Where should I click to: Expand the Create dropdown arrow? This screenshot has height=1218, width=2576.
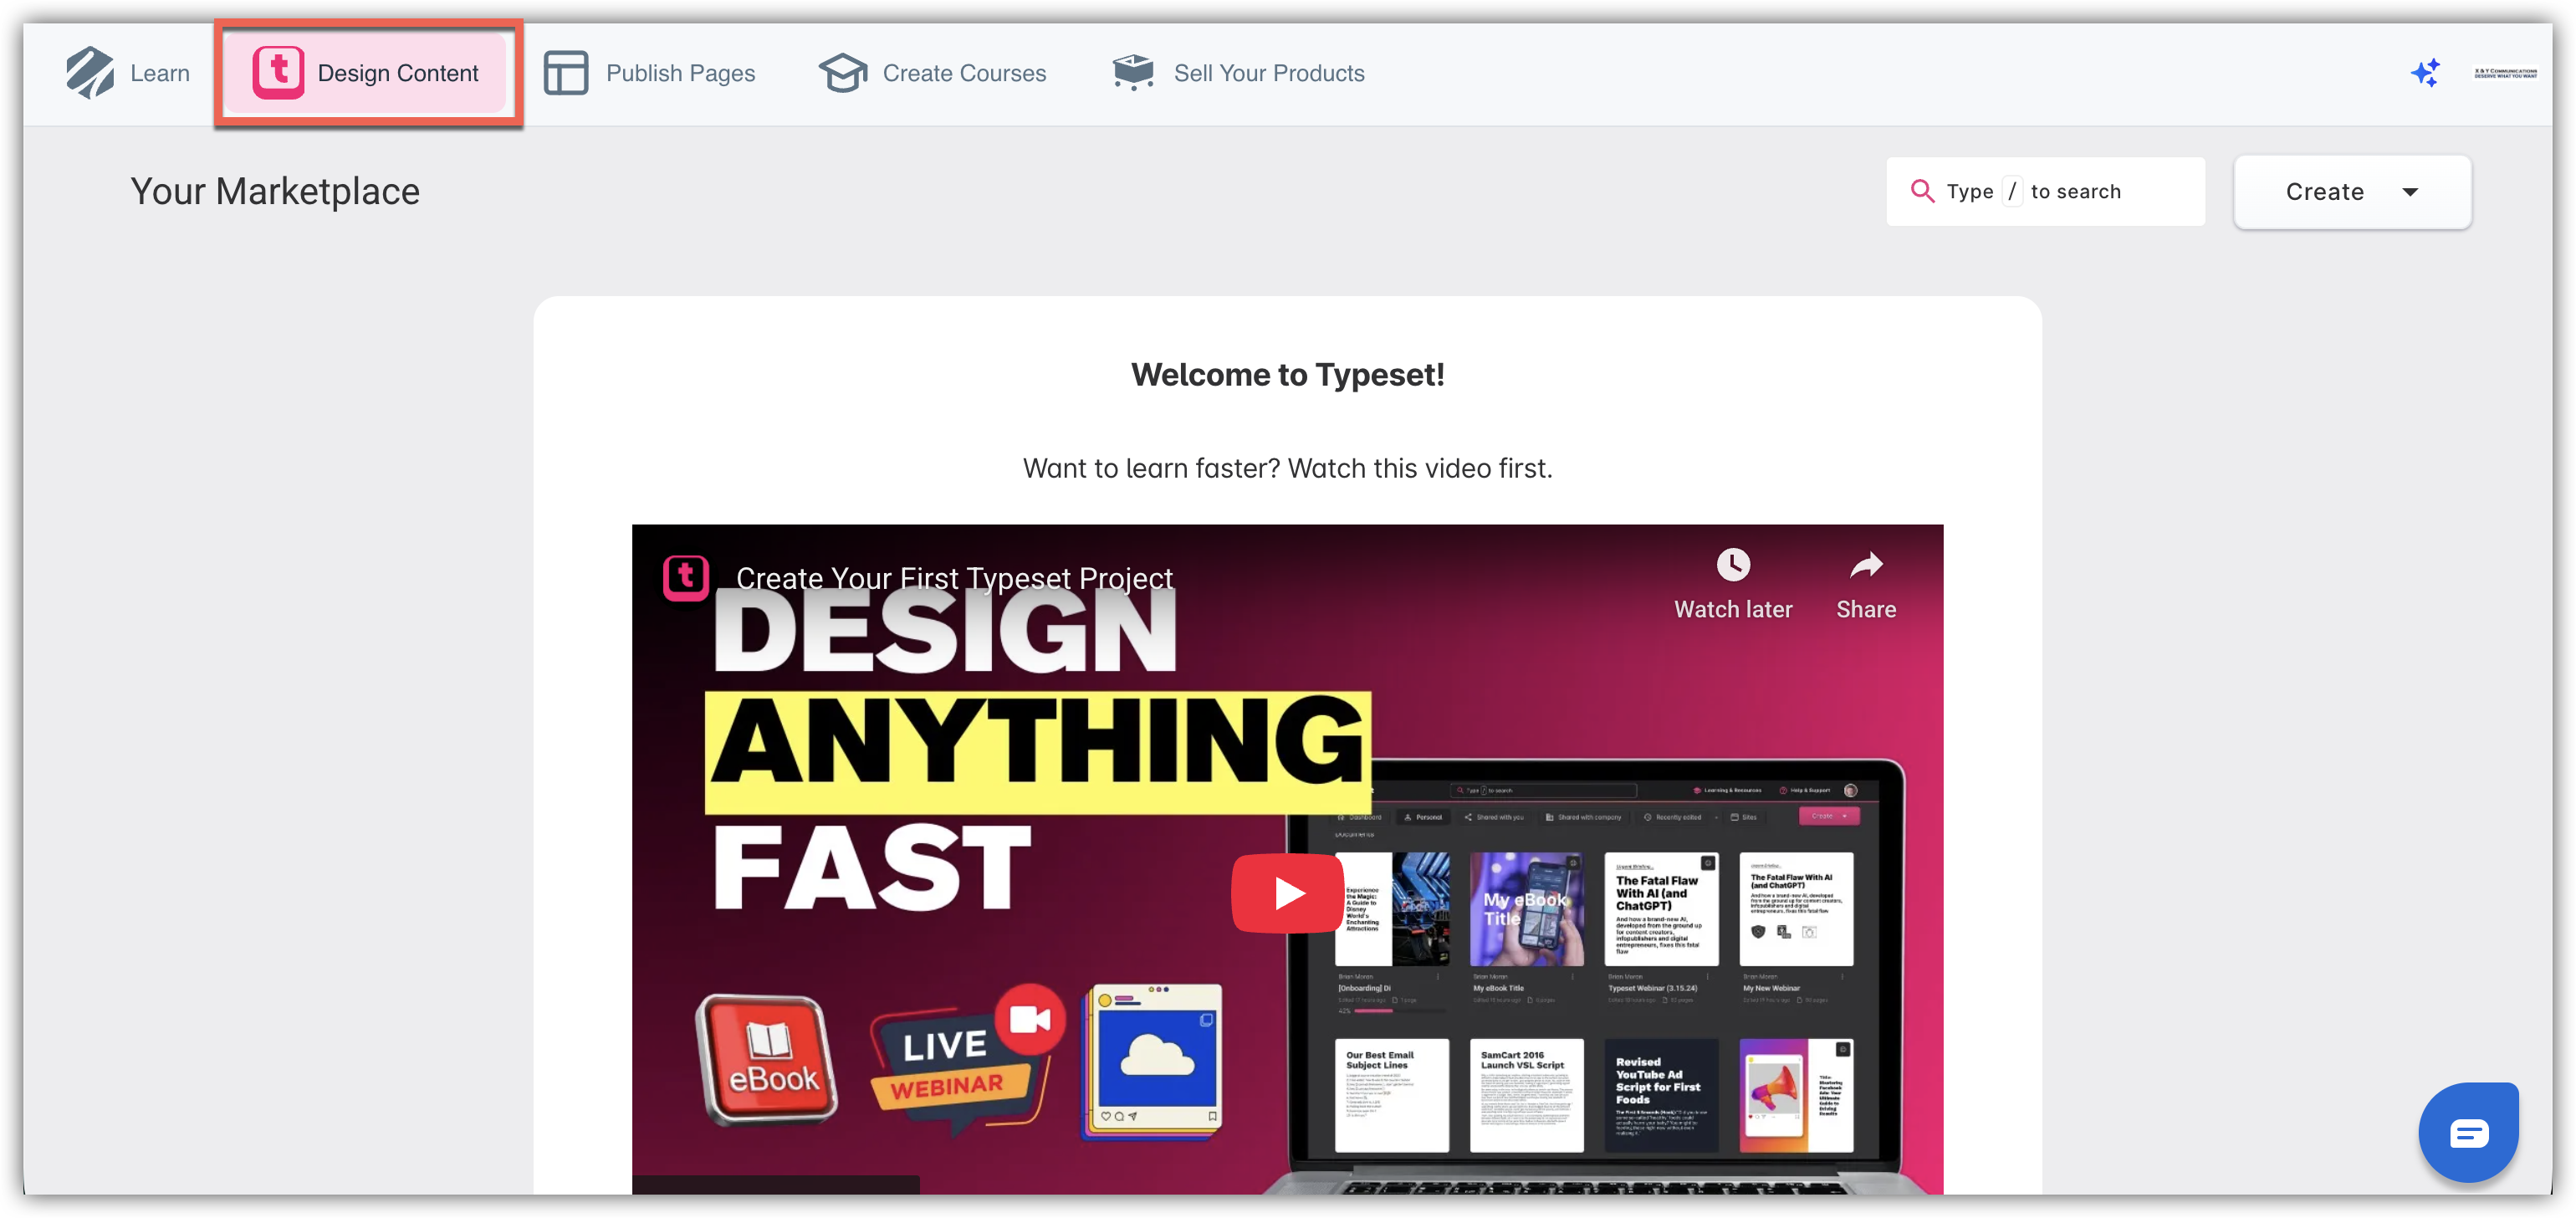(x=2410, y=192)
